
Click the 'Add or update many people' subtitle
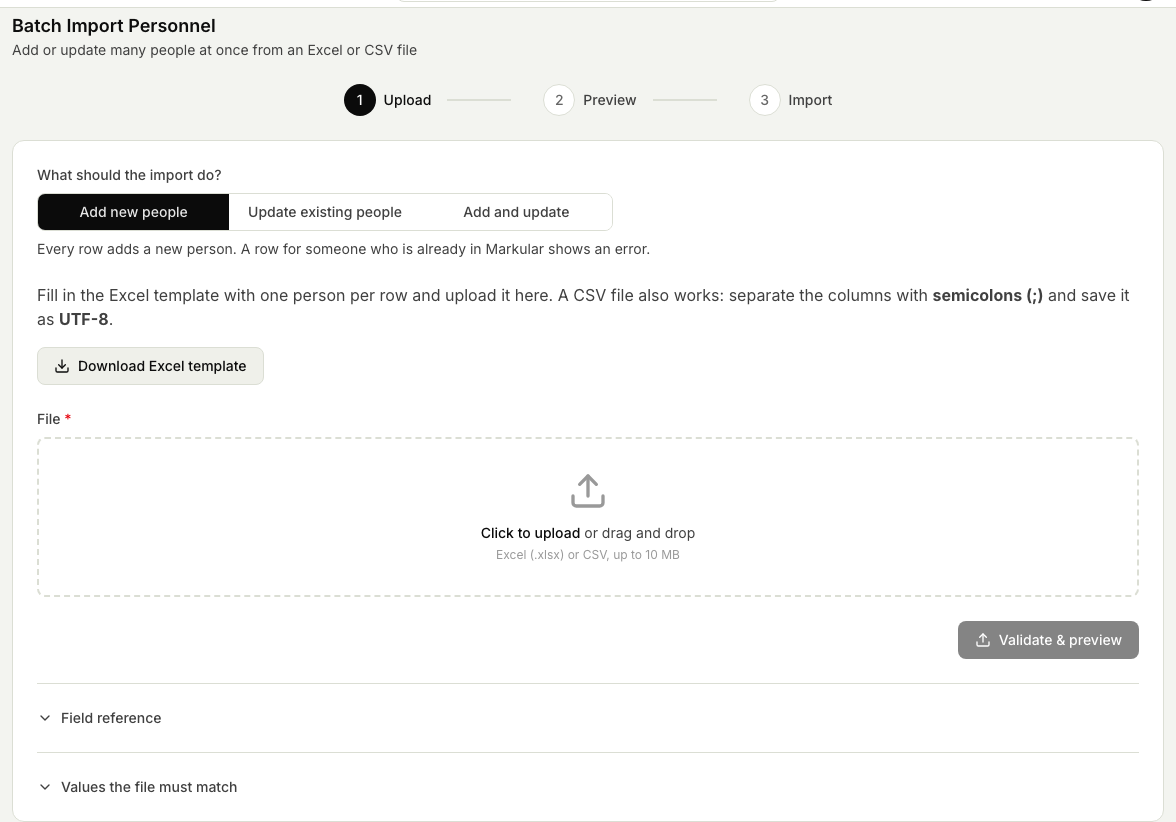pyautogui.click(x=214, y=50)
